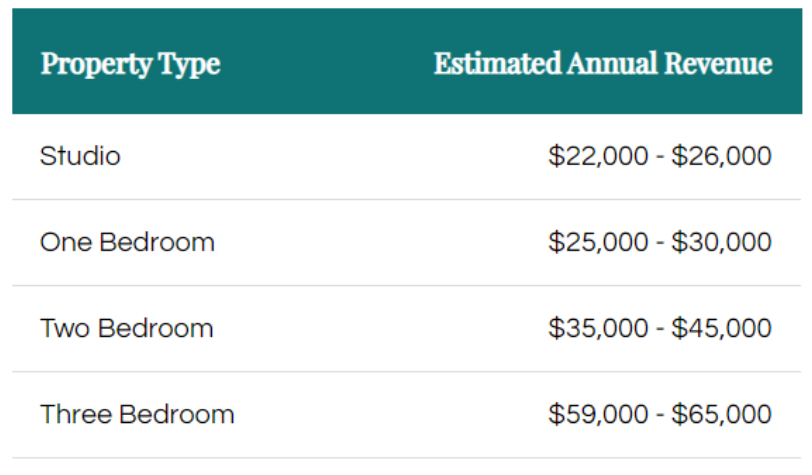The height and width of the screenshot is (475, 812).
Task: Click the $35,000 - $45,000 revenue value
Action: 660,328
